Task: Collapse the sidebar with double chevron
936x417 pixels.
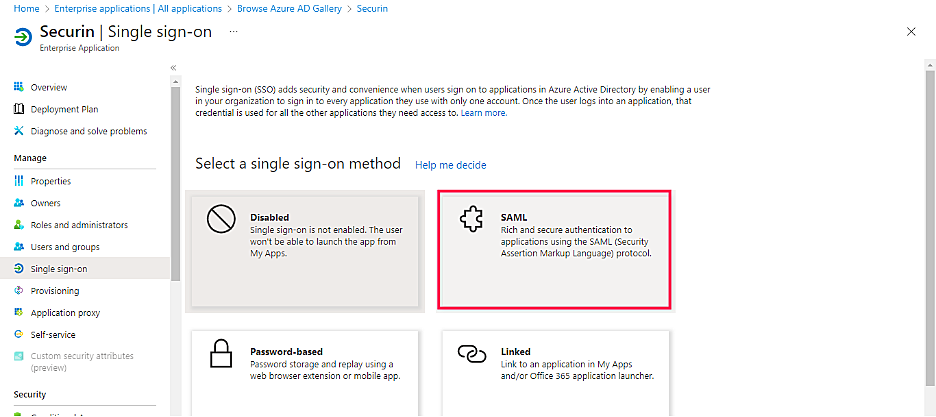Action: (x=173, y=68)
